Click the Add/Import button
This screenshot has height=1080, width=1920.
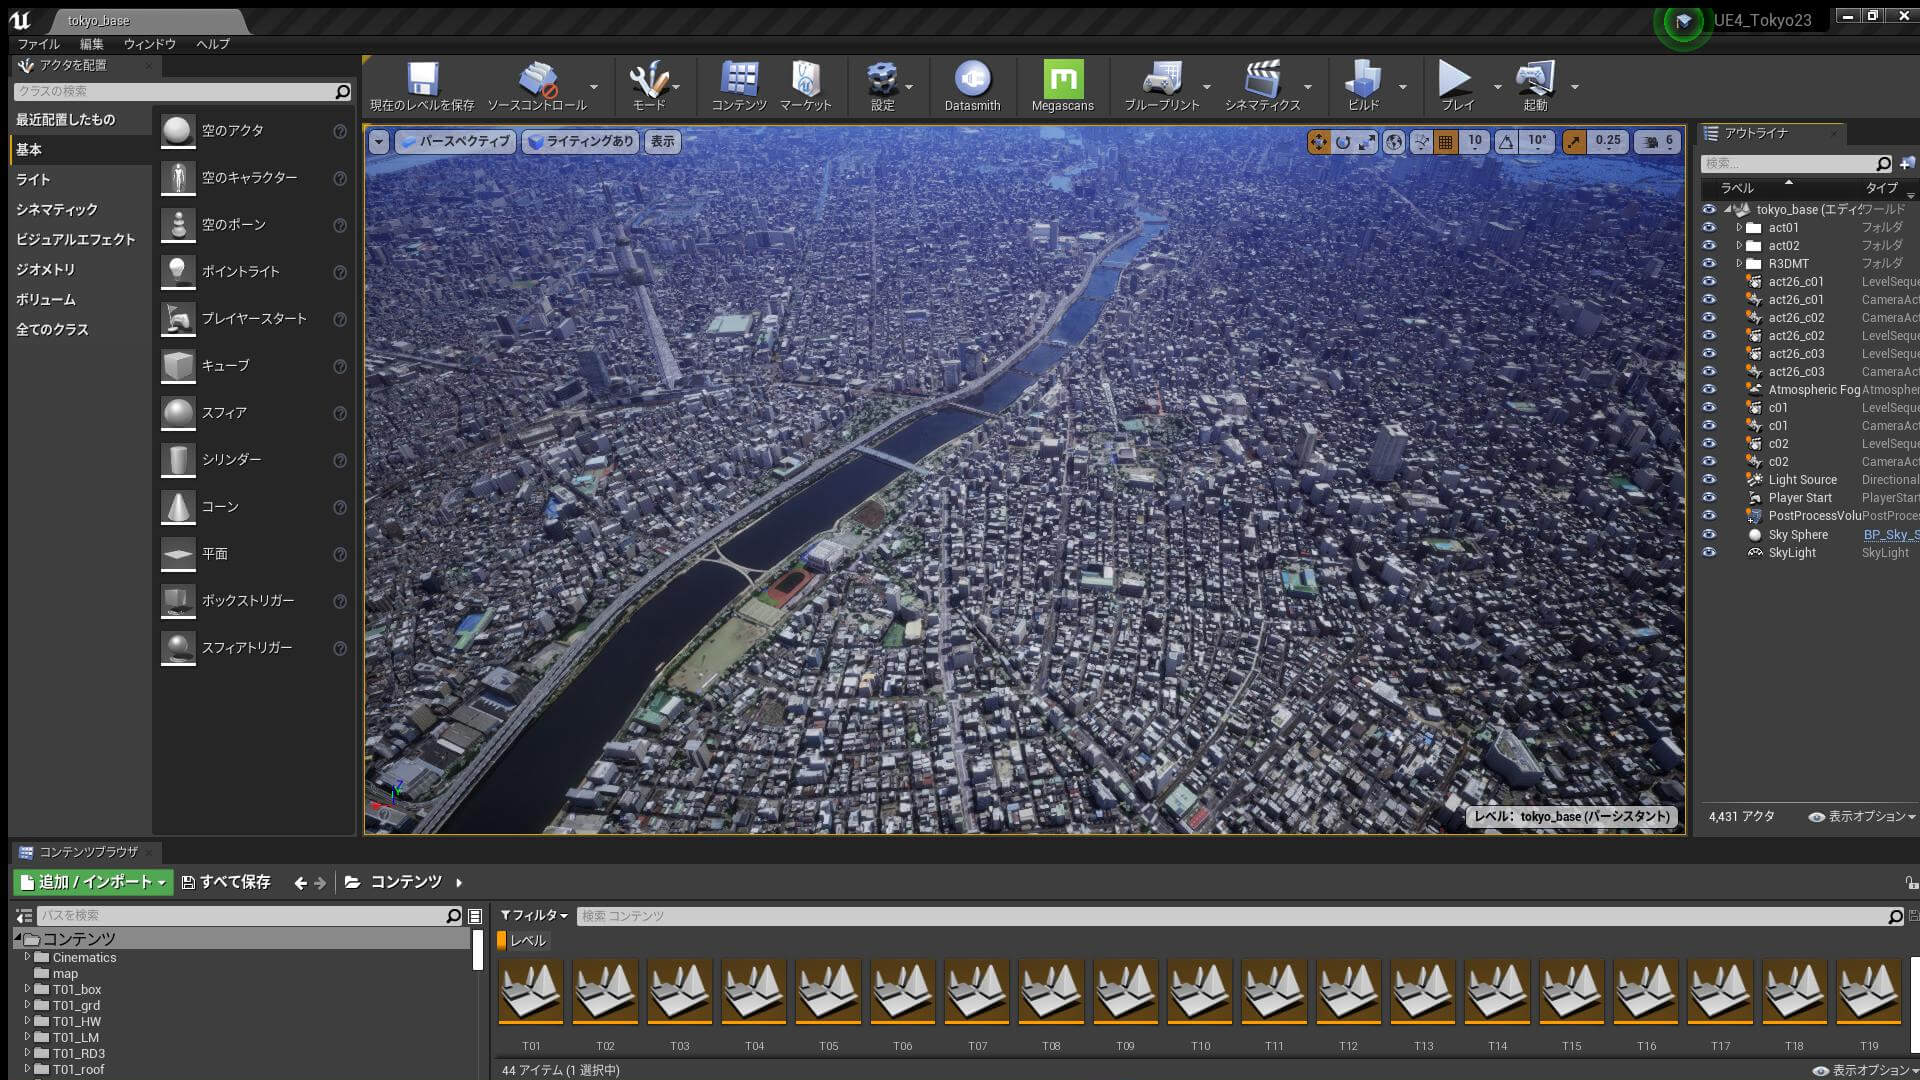94,882
